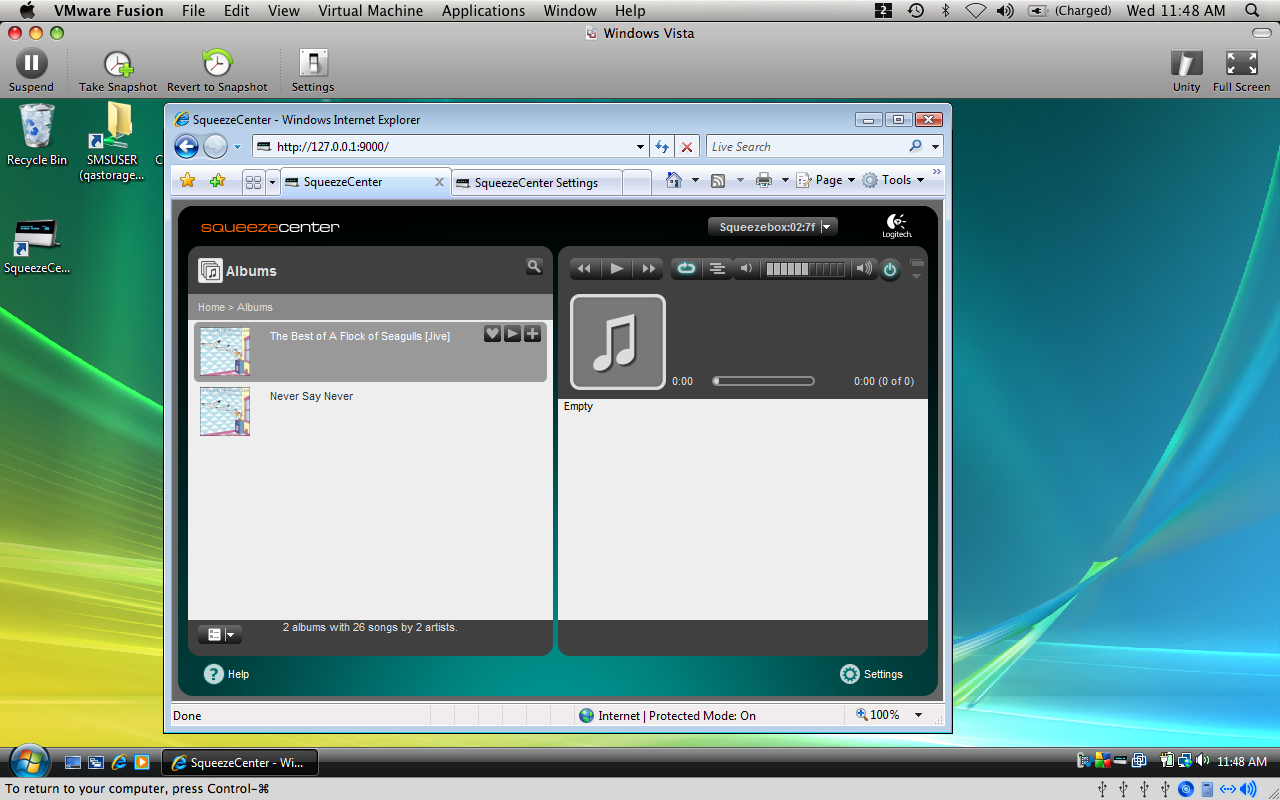Toggle shuffle mode in player controls

(x=716, y=268)
